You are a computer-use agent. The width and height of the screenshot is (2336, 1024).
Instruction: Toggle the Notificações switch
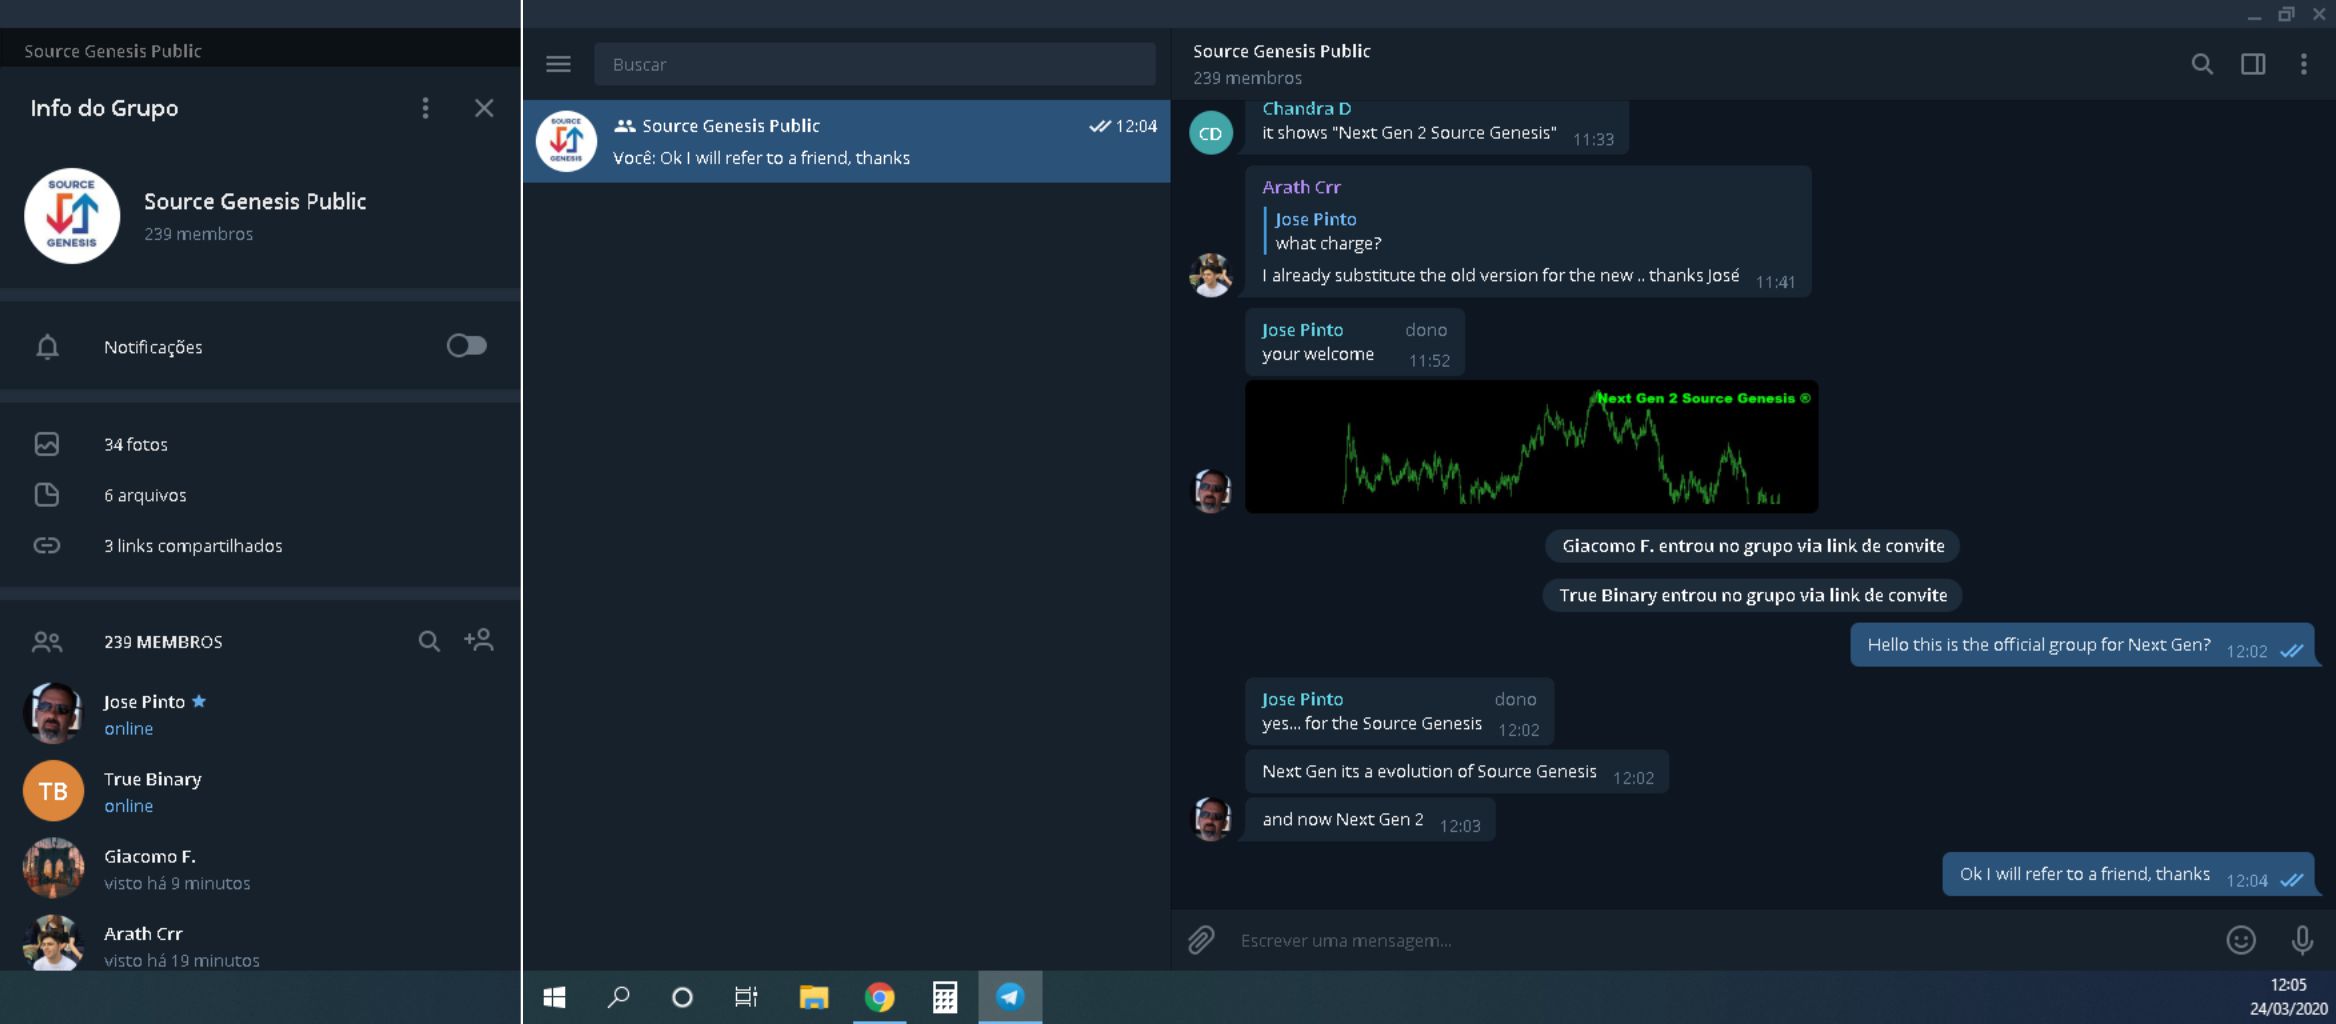tap(466, 346)
